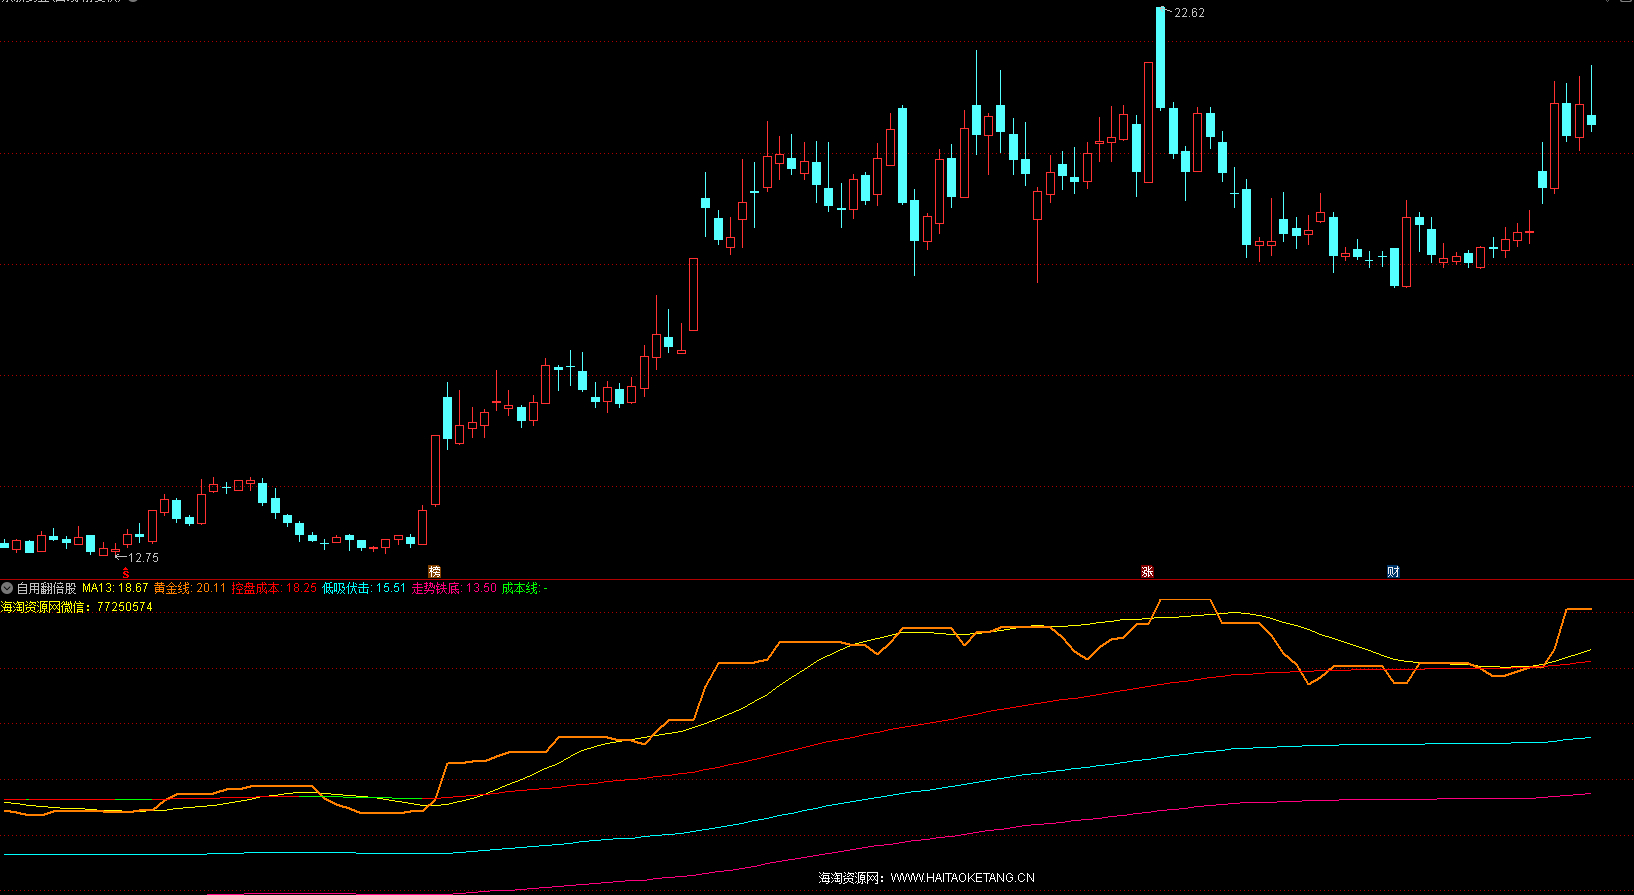Screen dimensions: 1634x895
Task: Click the 海淘资源网微信 text line
Action: [x=77, y=607]
